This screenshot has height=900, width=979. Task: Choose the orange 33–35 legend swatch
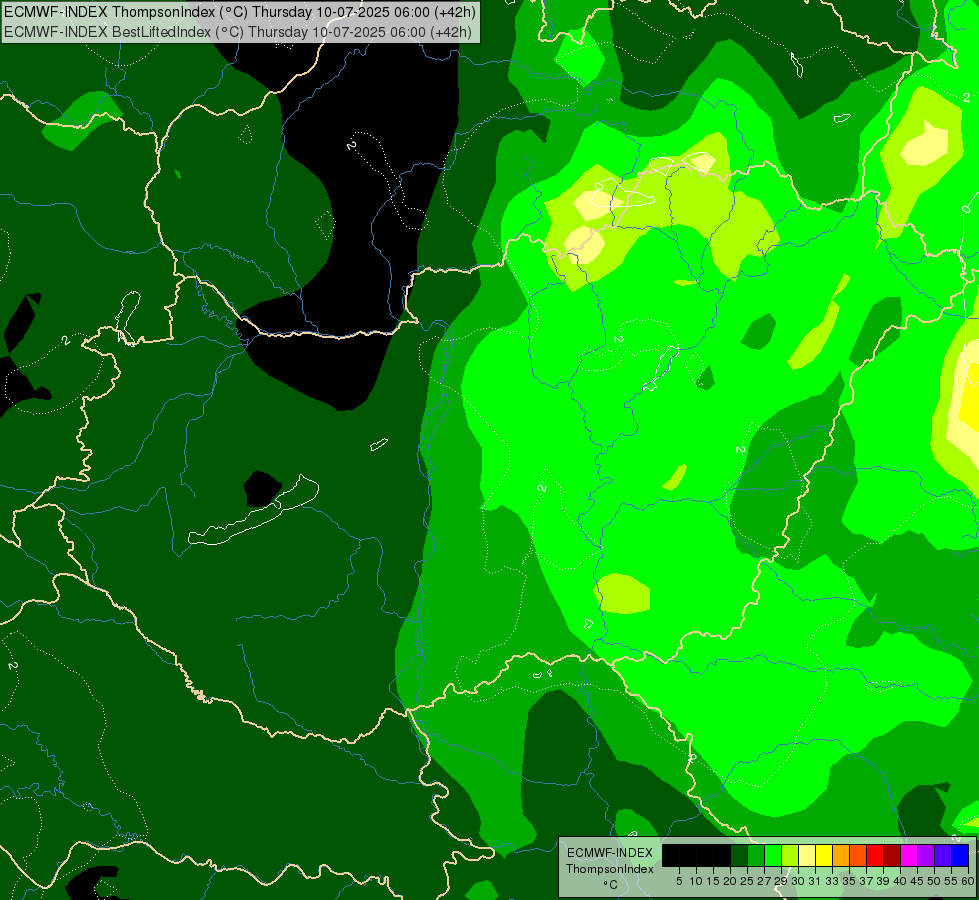pyautogui.click(x=841, y=855)
